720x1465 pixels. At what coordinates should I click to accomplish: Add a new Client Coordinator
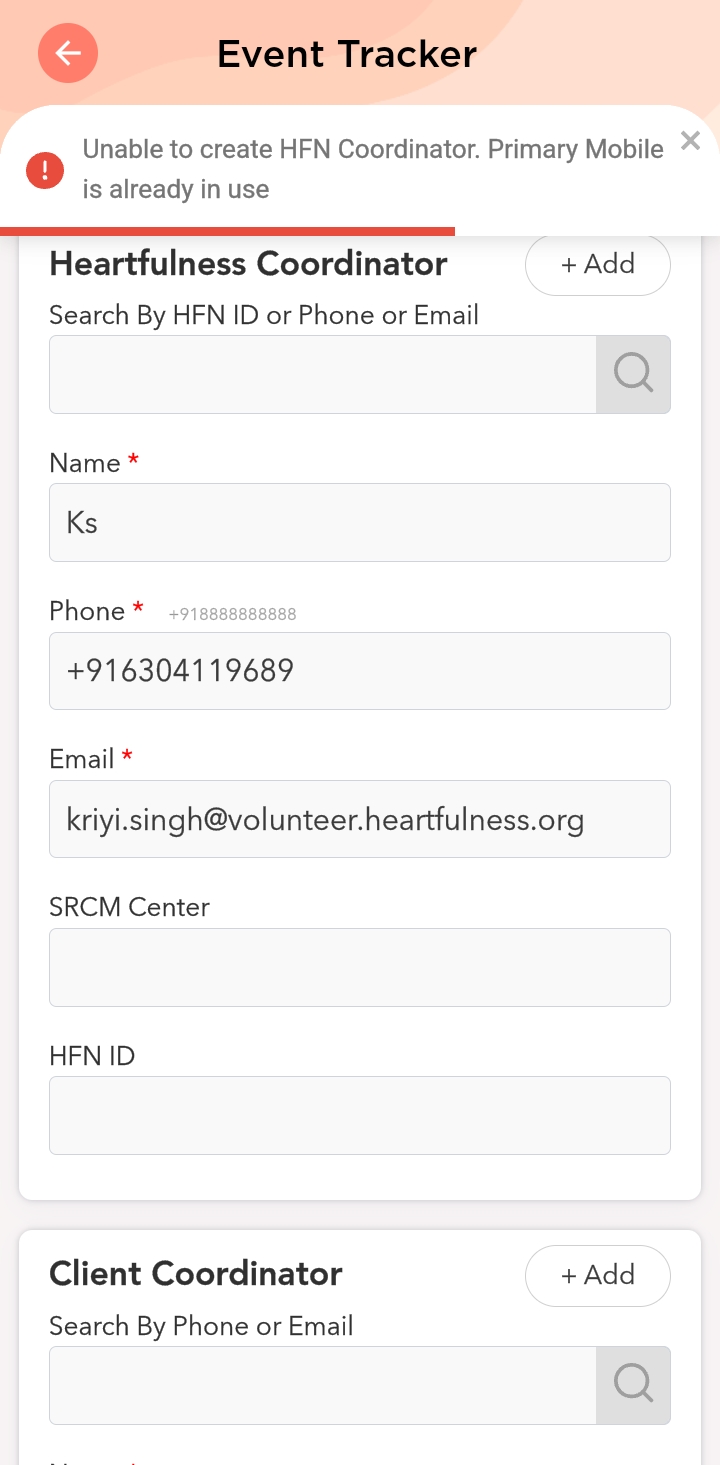tap(597, 1275)
